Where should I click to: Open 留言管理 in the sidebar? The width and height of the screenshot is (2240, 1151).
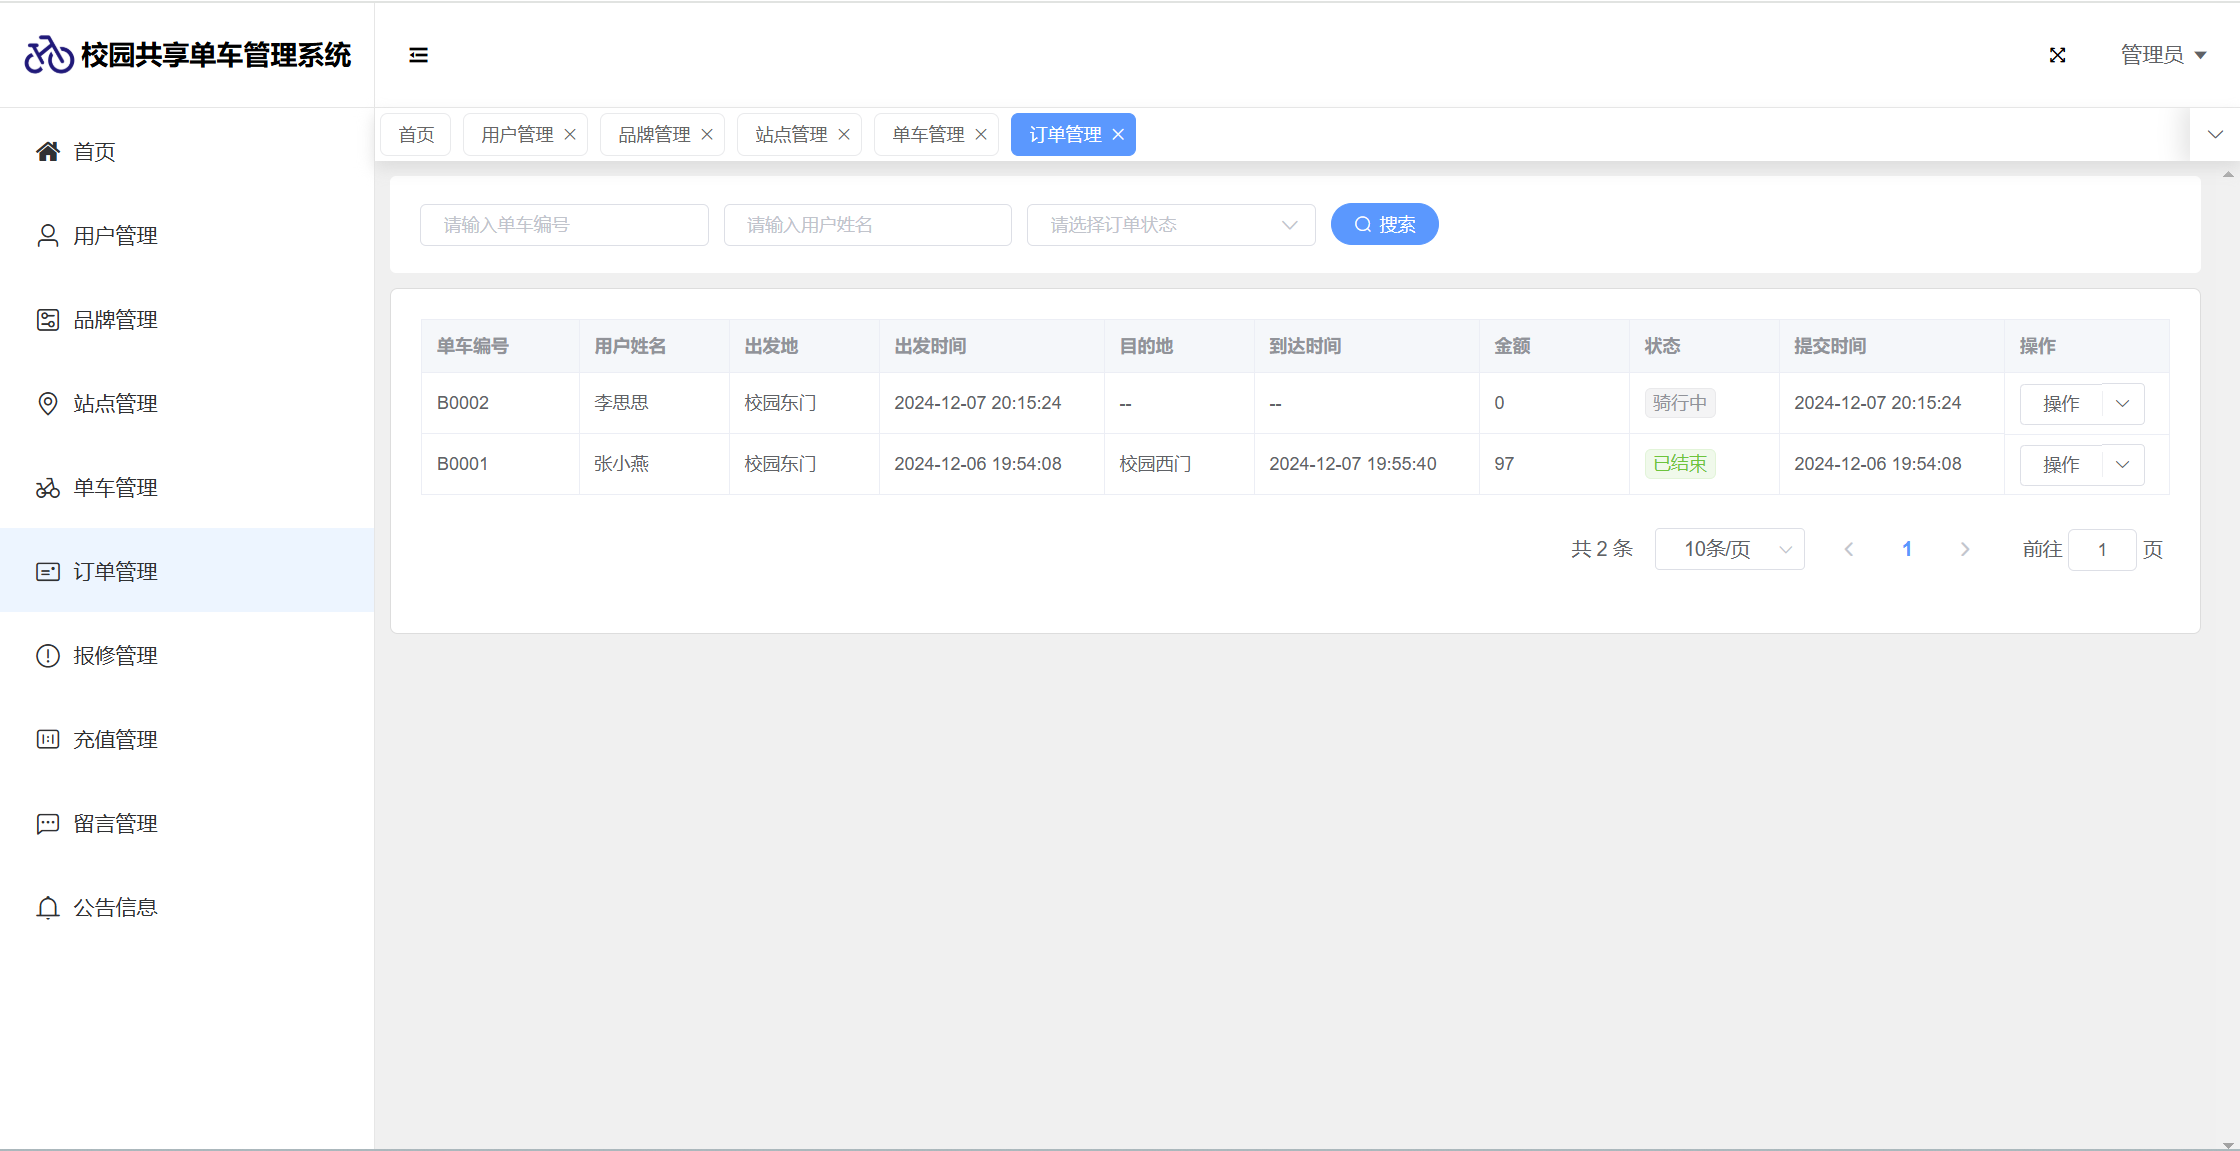click(x=115, y=823)
